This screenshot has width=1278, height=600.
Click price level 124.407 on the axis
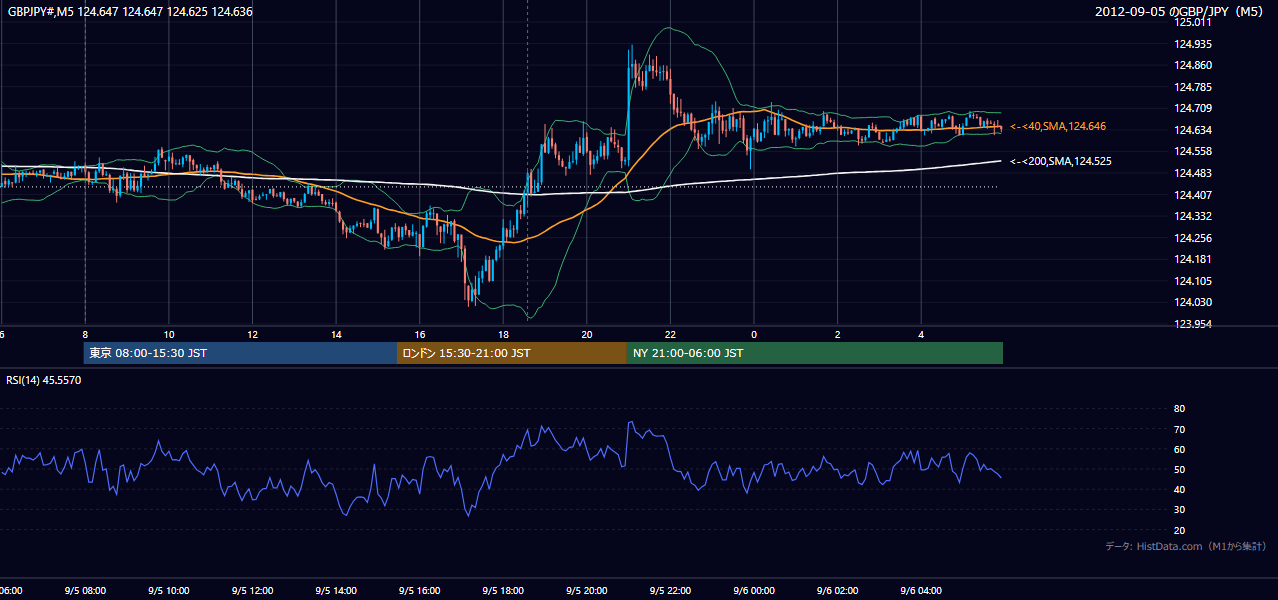click(x=1192, y=195)
